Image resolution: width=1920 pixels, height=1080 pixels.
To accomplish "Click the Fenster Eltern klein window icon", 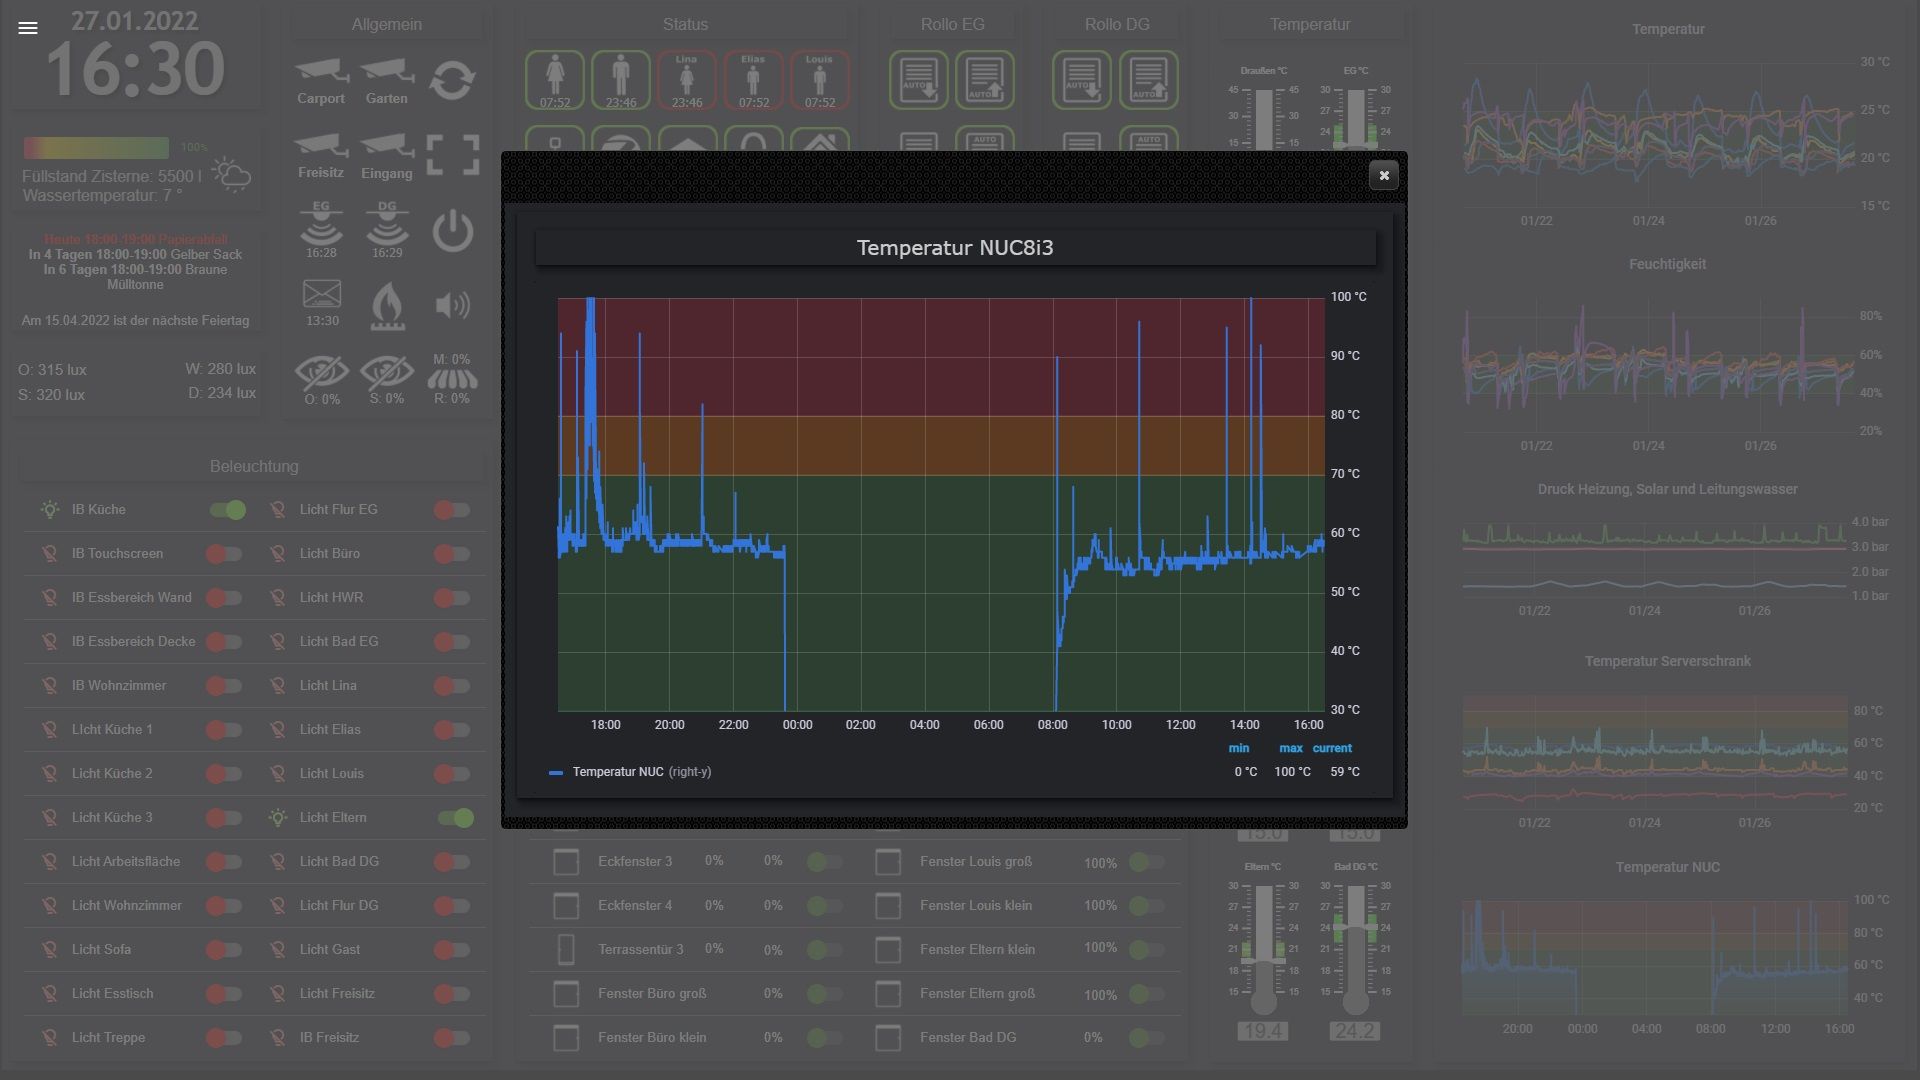I will (888, 950).
